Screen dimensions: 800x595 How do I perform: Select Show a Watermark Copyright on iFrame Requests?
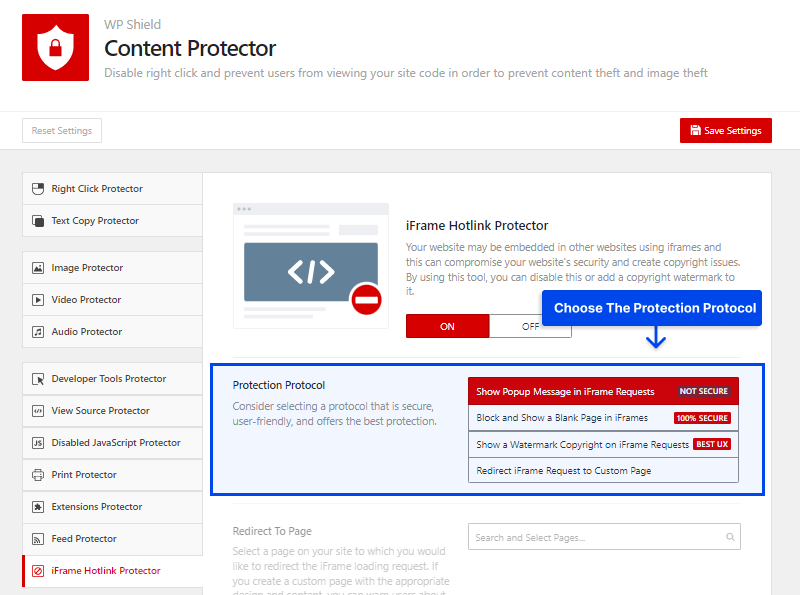coord(603,444)
